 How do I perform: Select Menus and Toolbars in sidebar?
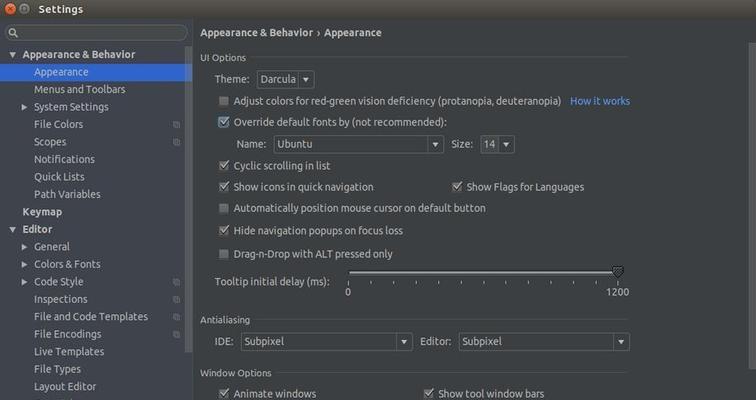pyautogui.click(x=80, y=90)
